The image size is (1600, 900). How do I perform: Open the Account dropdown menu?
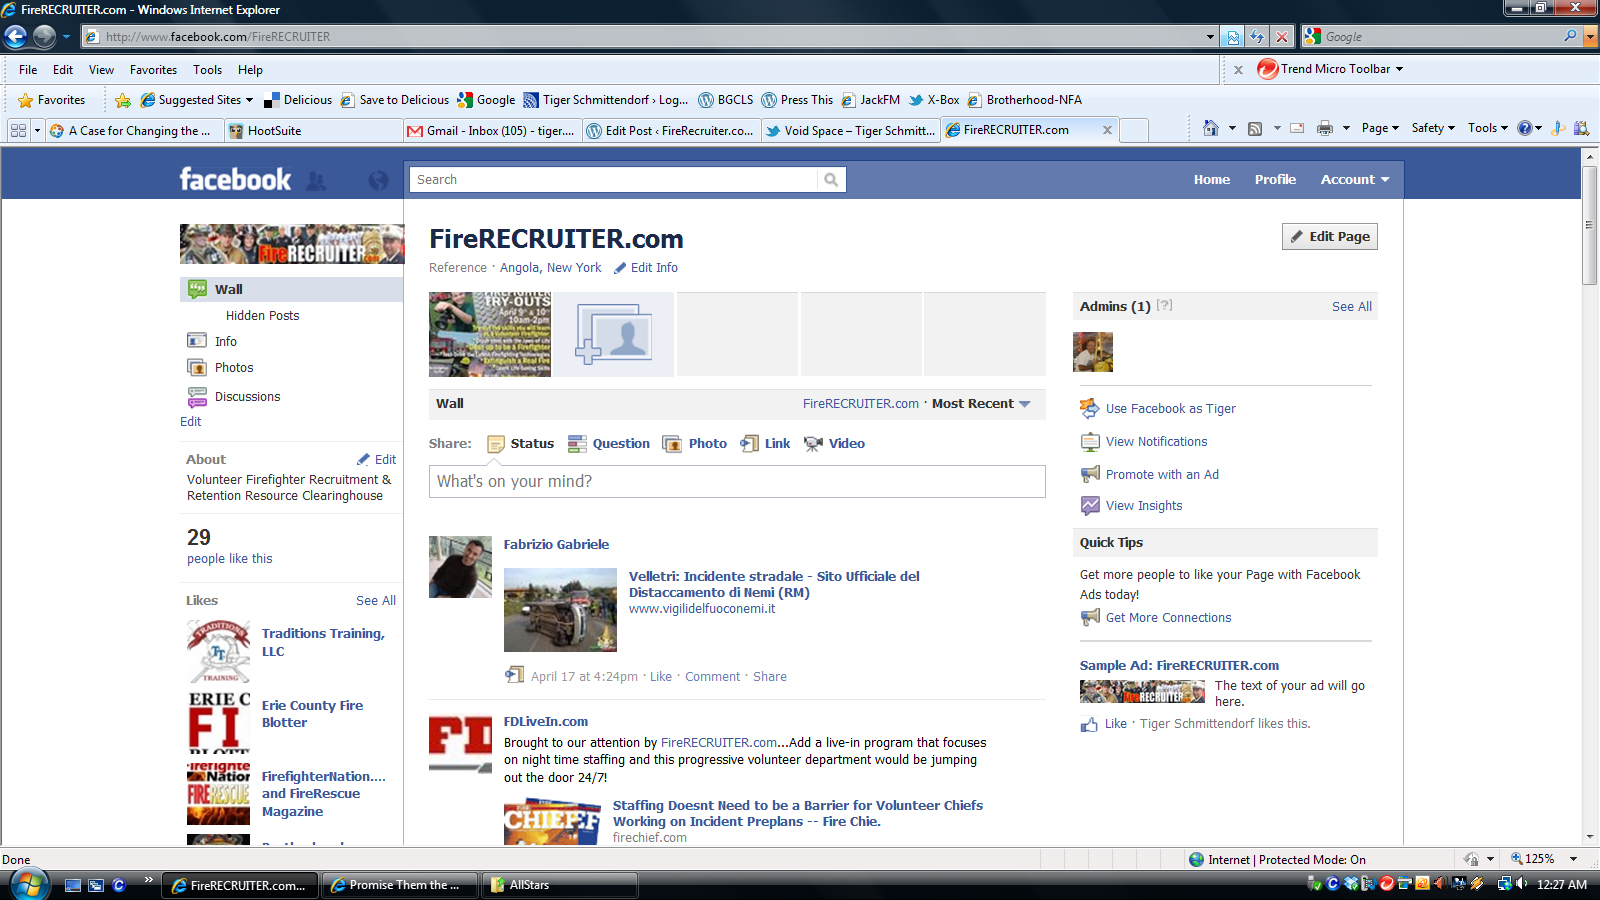point(1355,180)
